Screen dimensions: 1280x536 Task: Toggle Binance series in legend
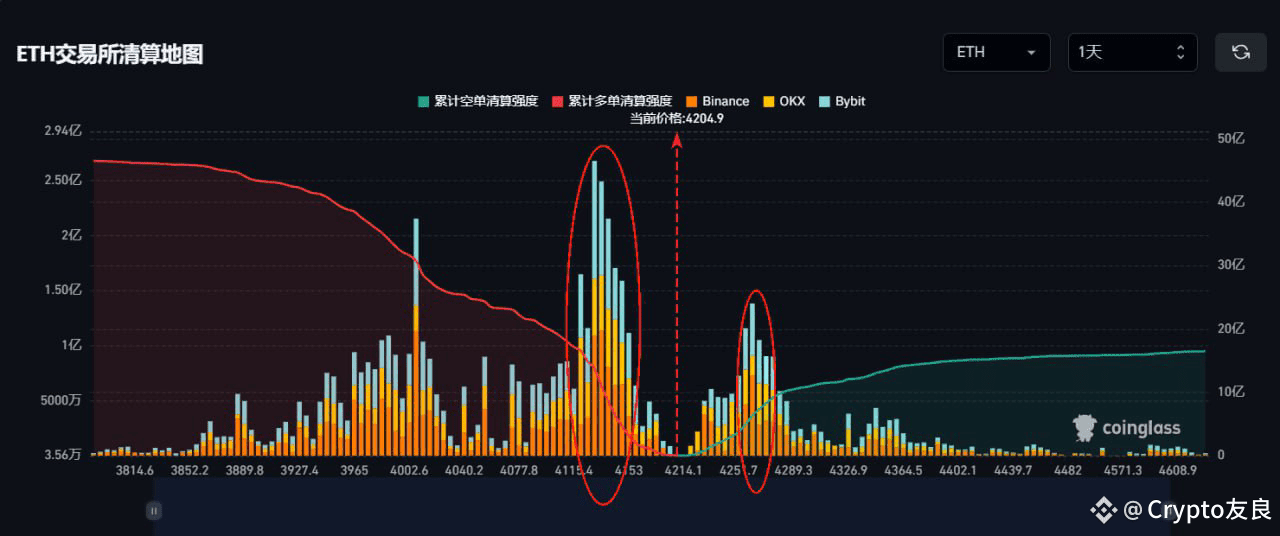717,101
